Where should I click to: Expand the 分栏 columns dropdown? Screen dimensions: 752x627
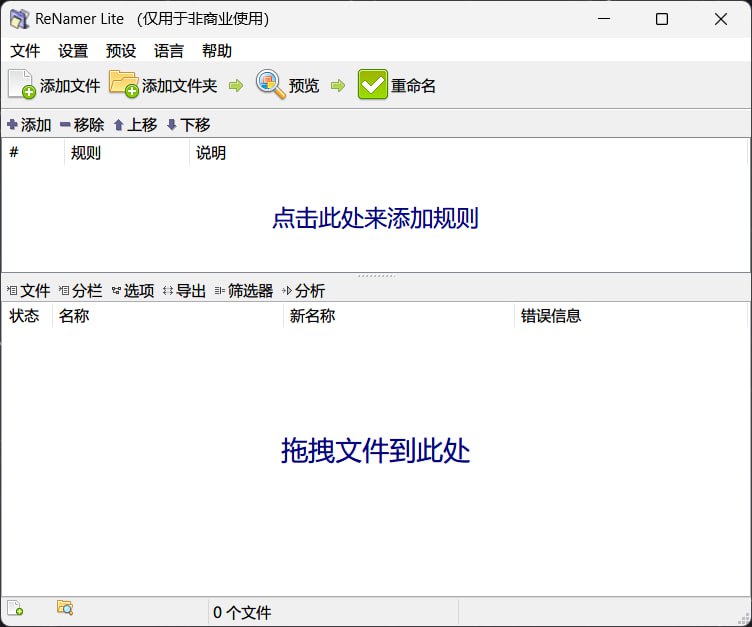[81, 290]
